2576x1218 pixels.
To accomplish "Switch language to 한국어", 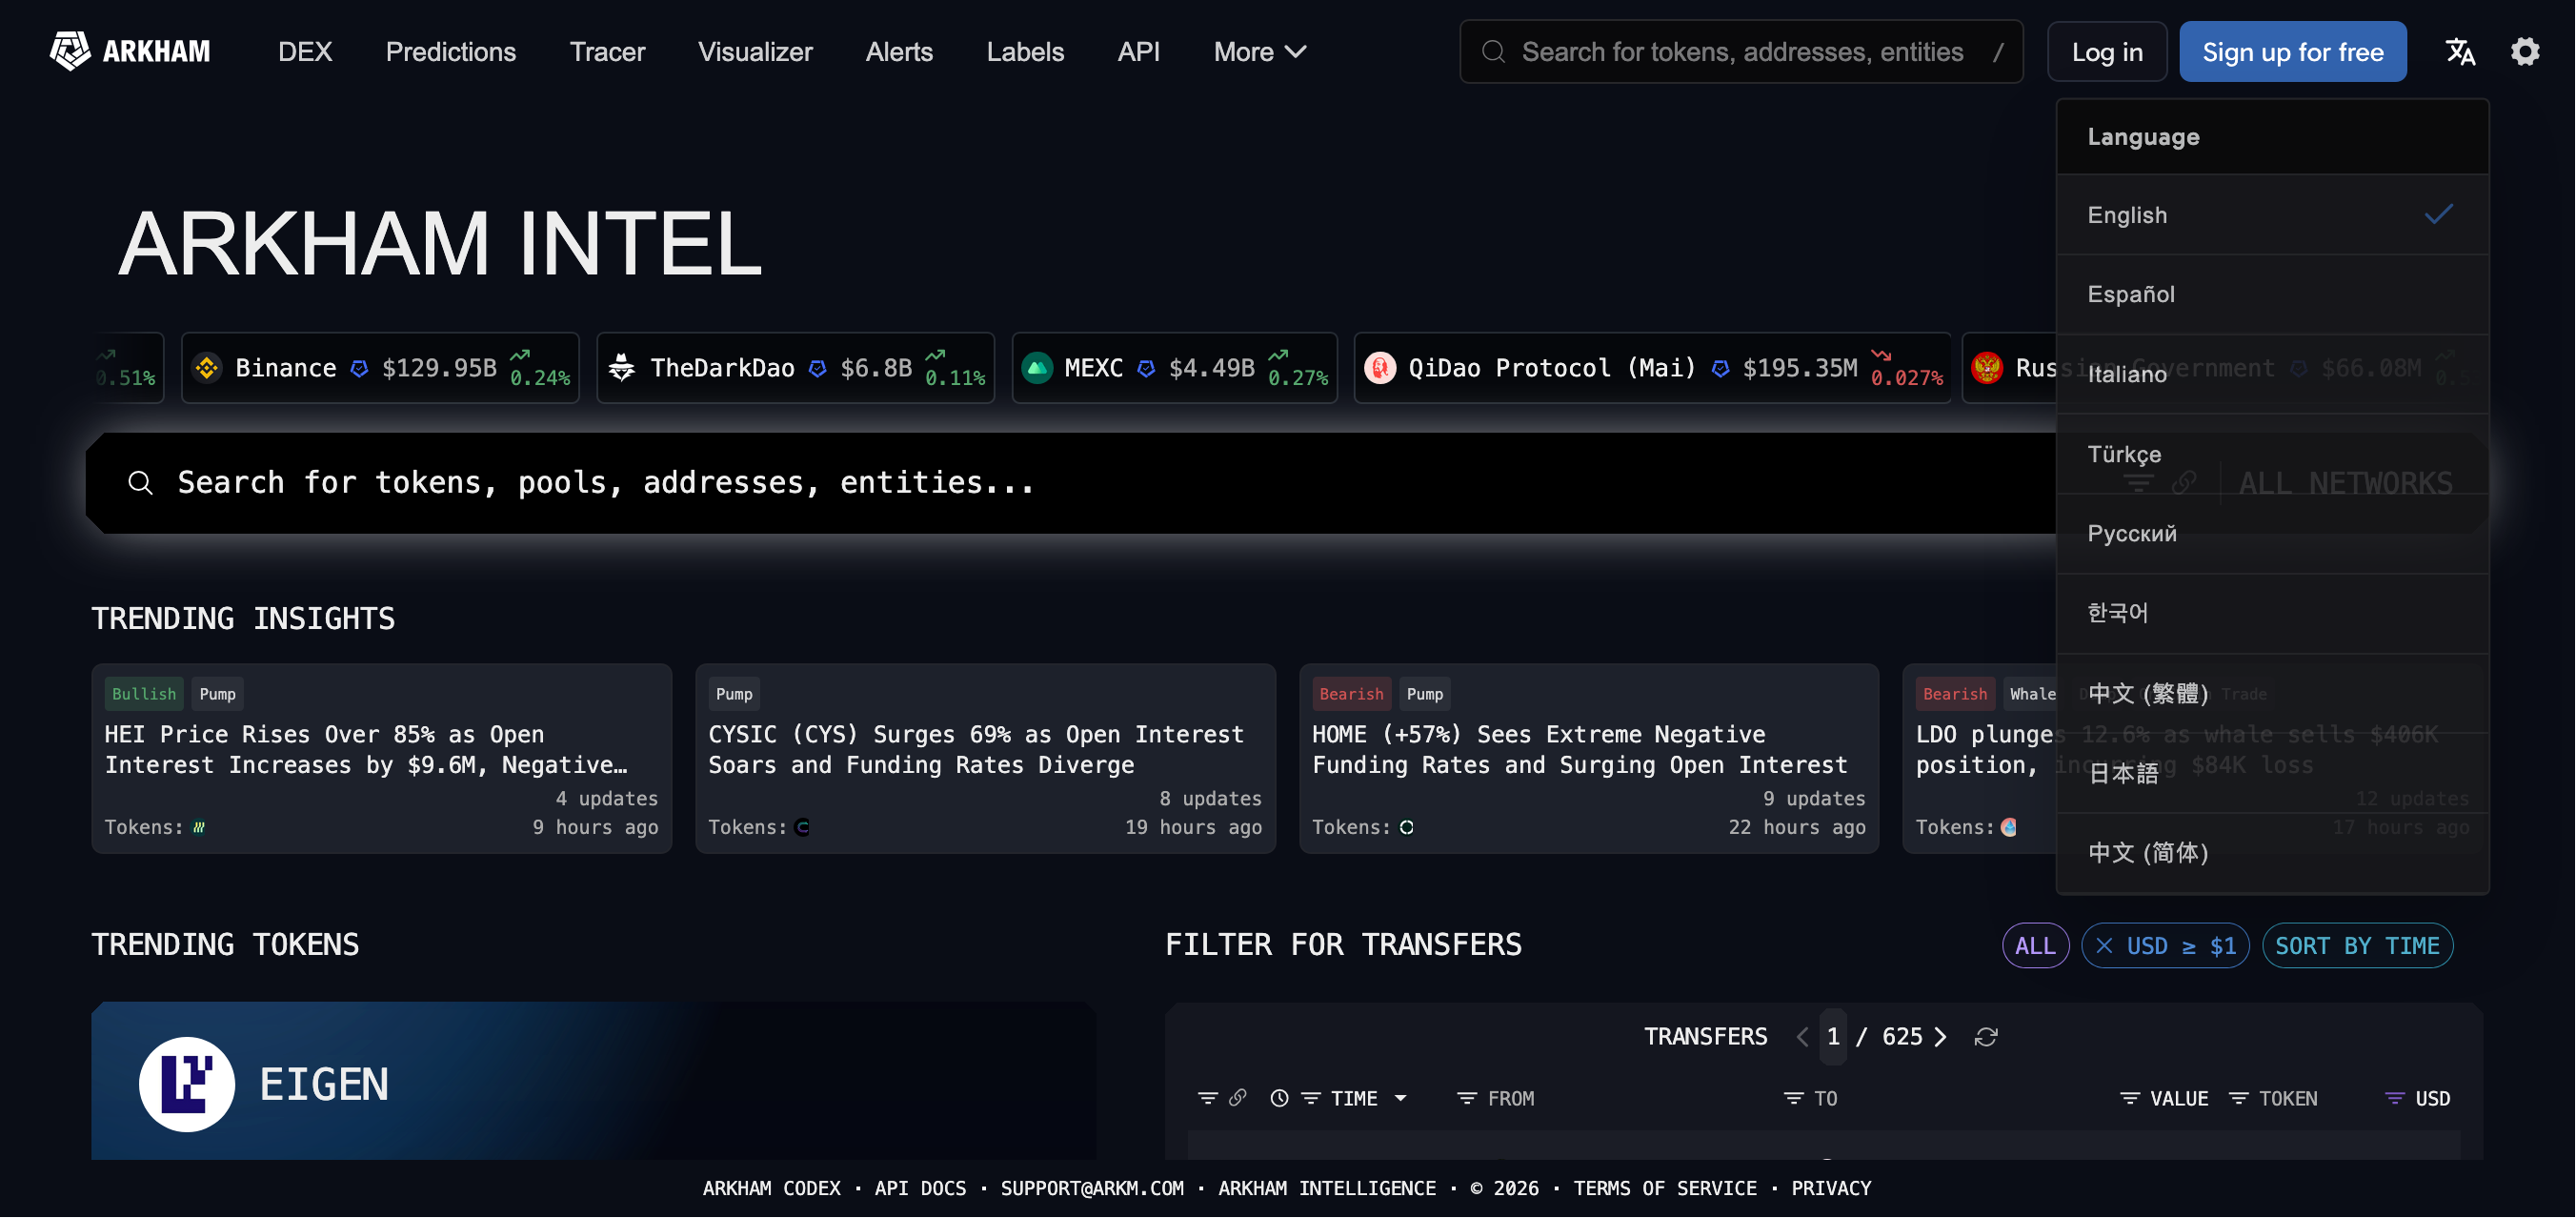I will [x=2272, y=613].
